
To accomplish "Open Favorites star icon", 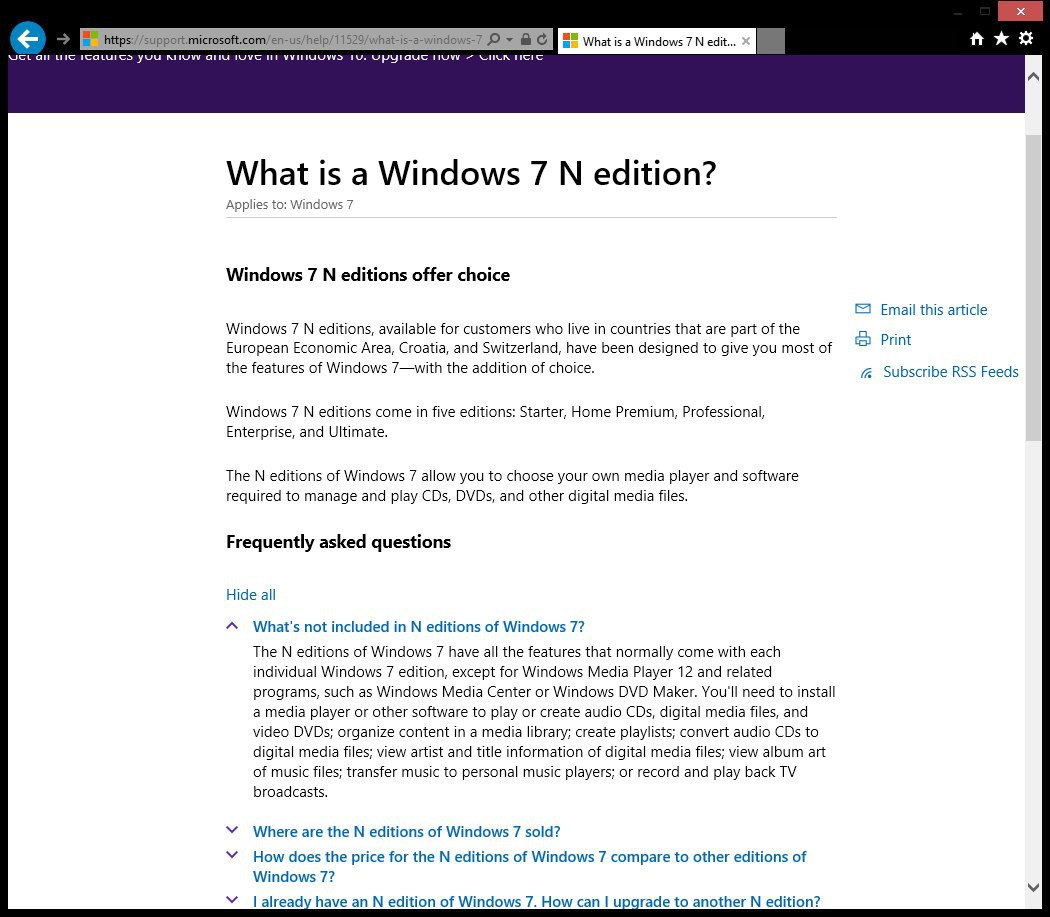I will (1001, 38).
